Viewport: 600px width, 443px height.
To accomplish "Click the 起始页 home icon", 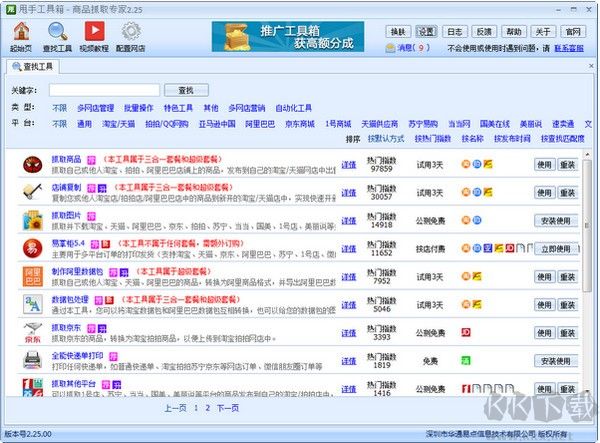I will 20,34.
